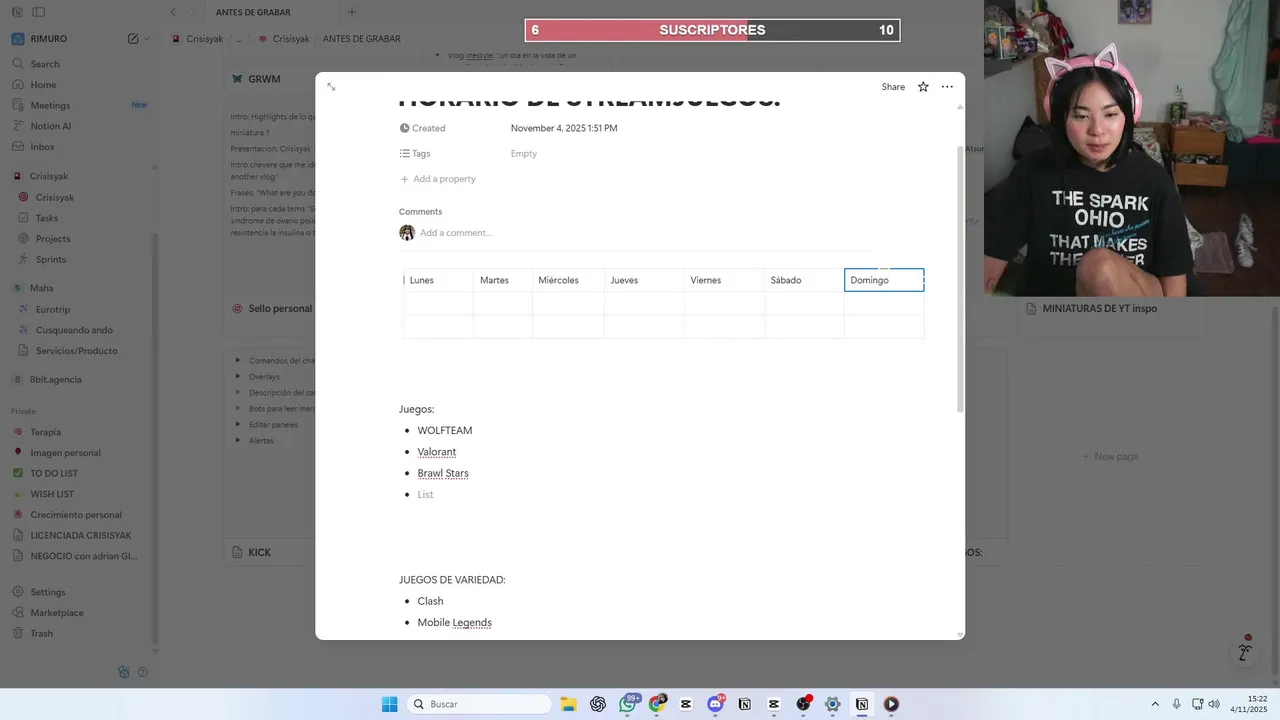Open the GRWM card in background
1280x720 pixels.
tap(264, 79)
